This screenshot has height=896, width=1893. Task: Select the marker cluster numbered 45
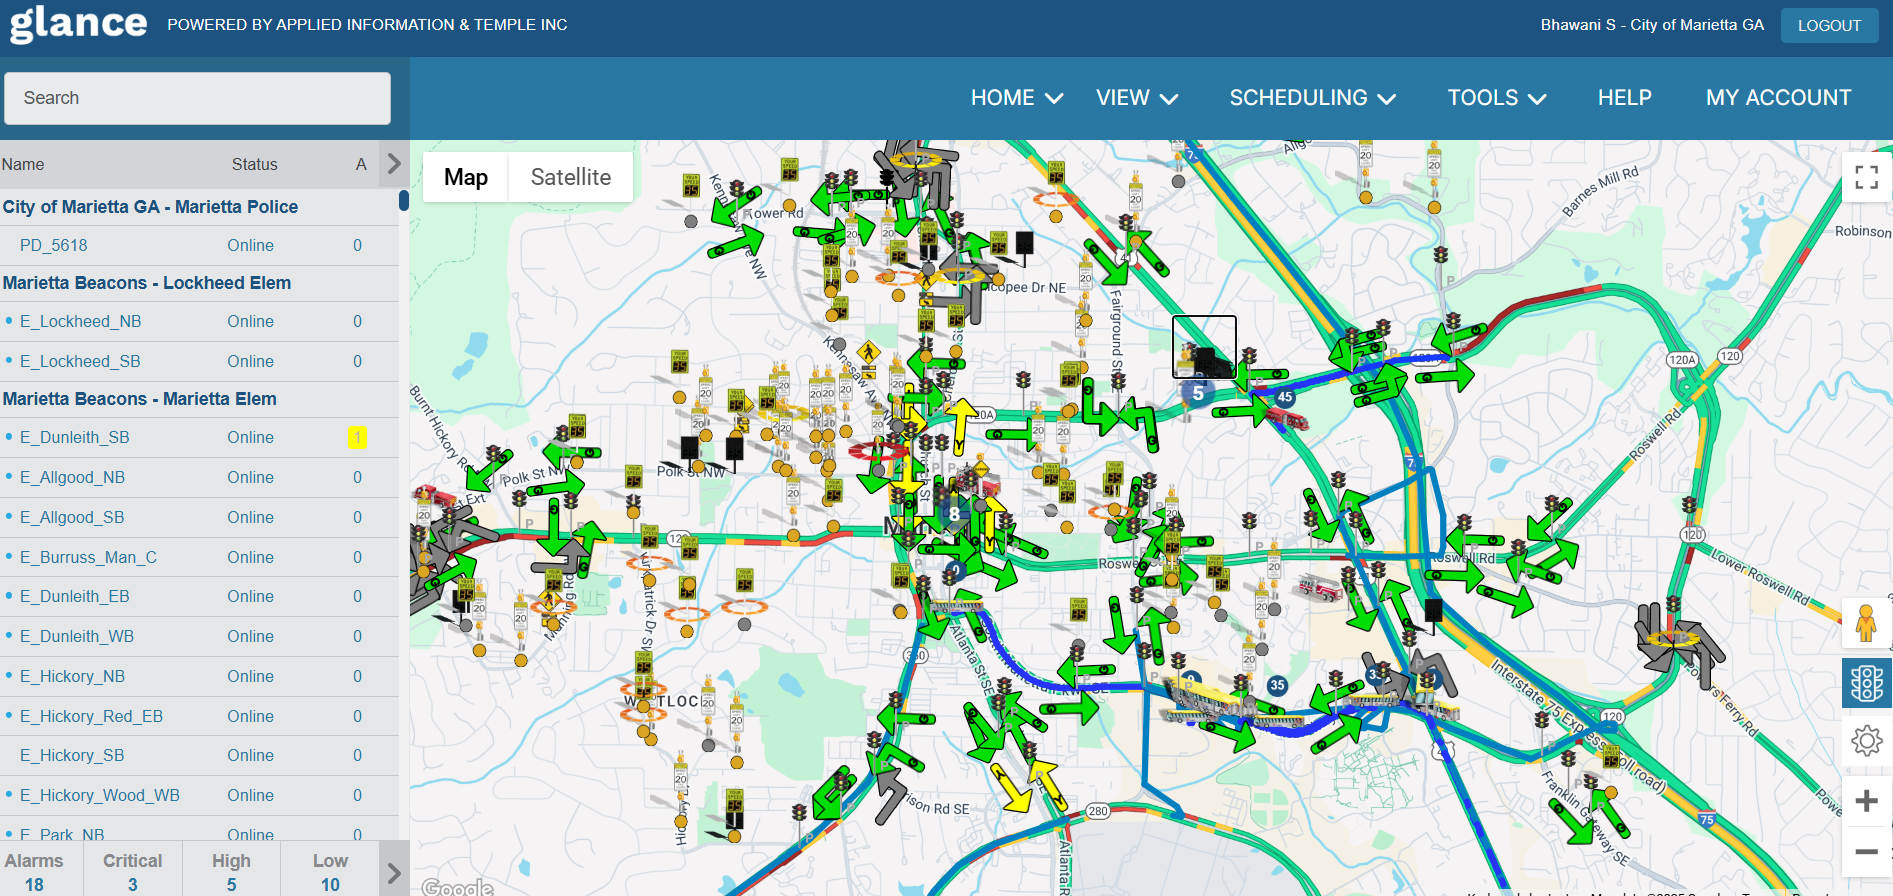(1285, 397)
